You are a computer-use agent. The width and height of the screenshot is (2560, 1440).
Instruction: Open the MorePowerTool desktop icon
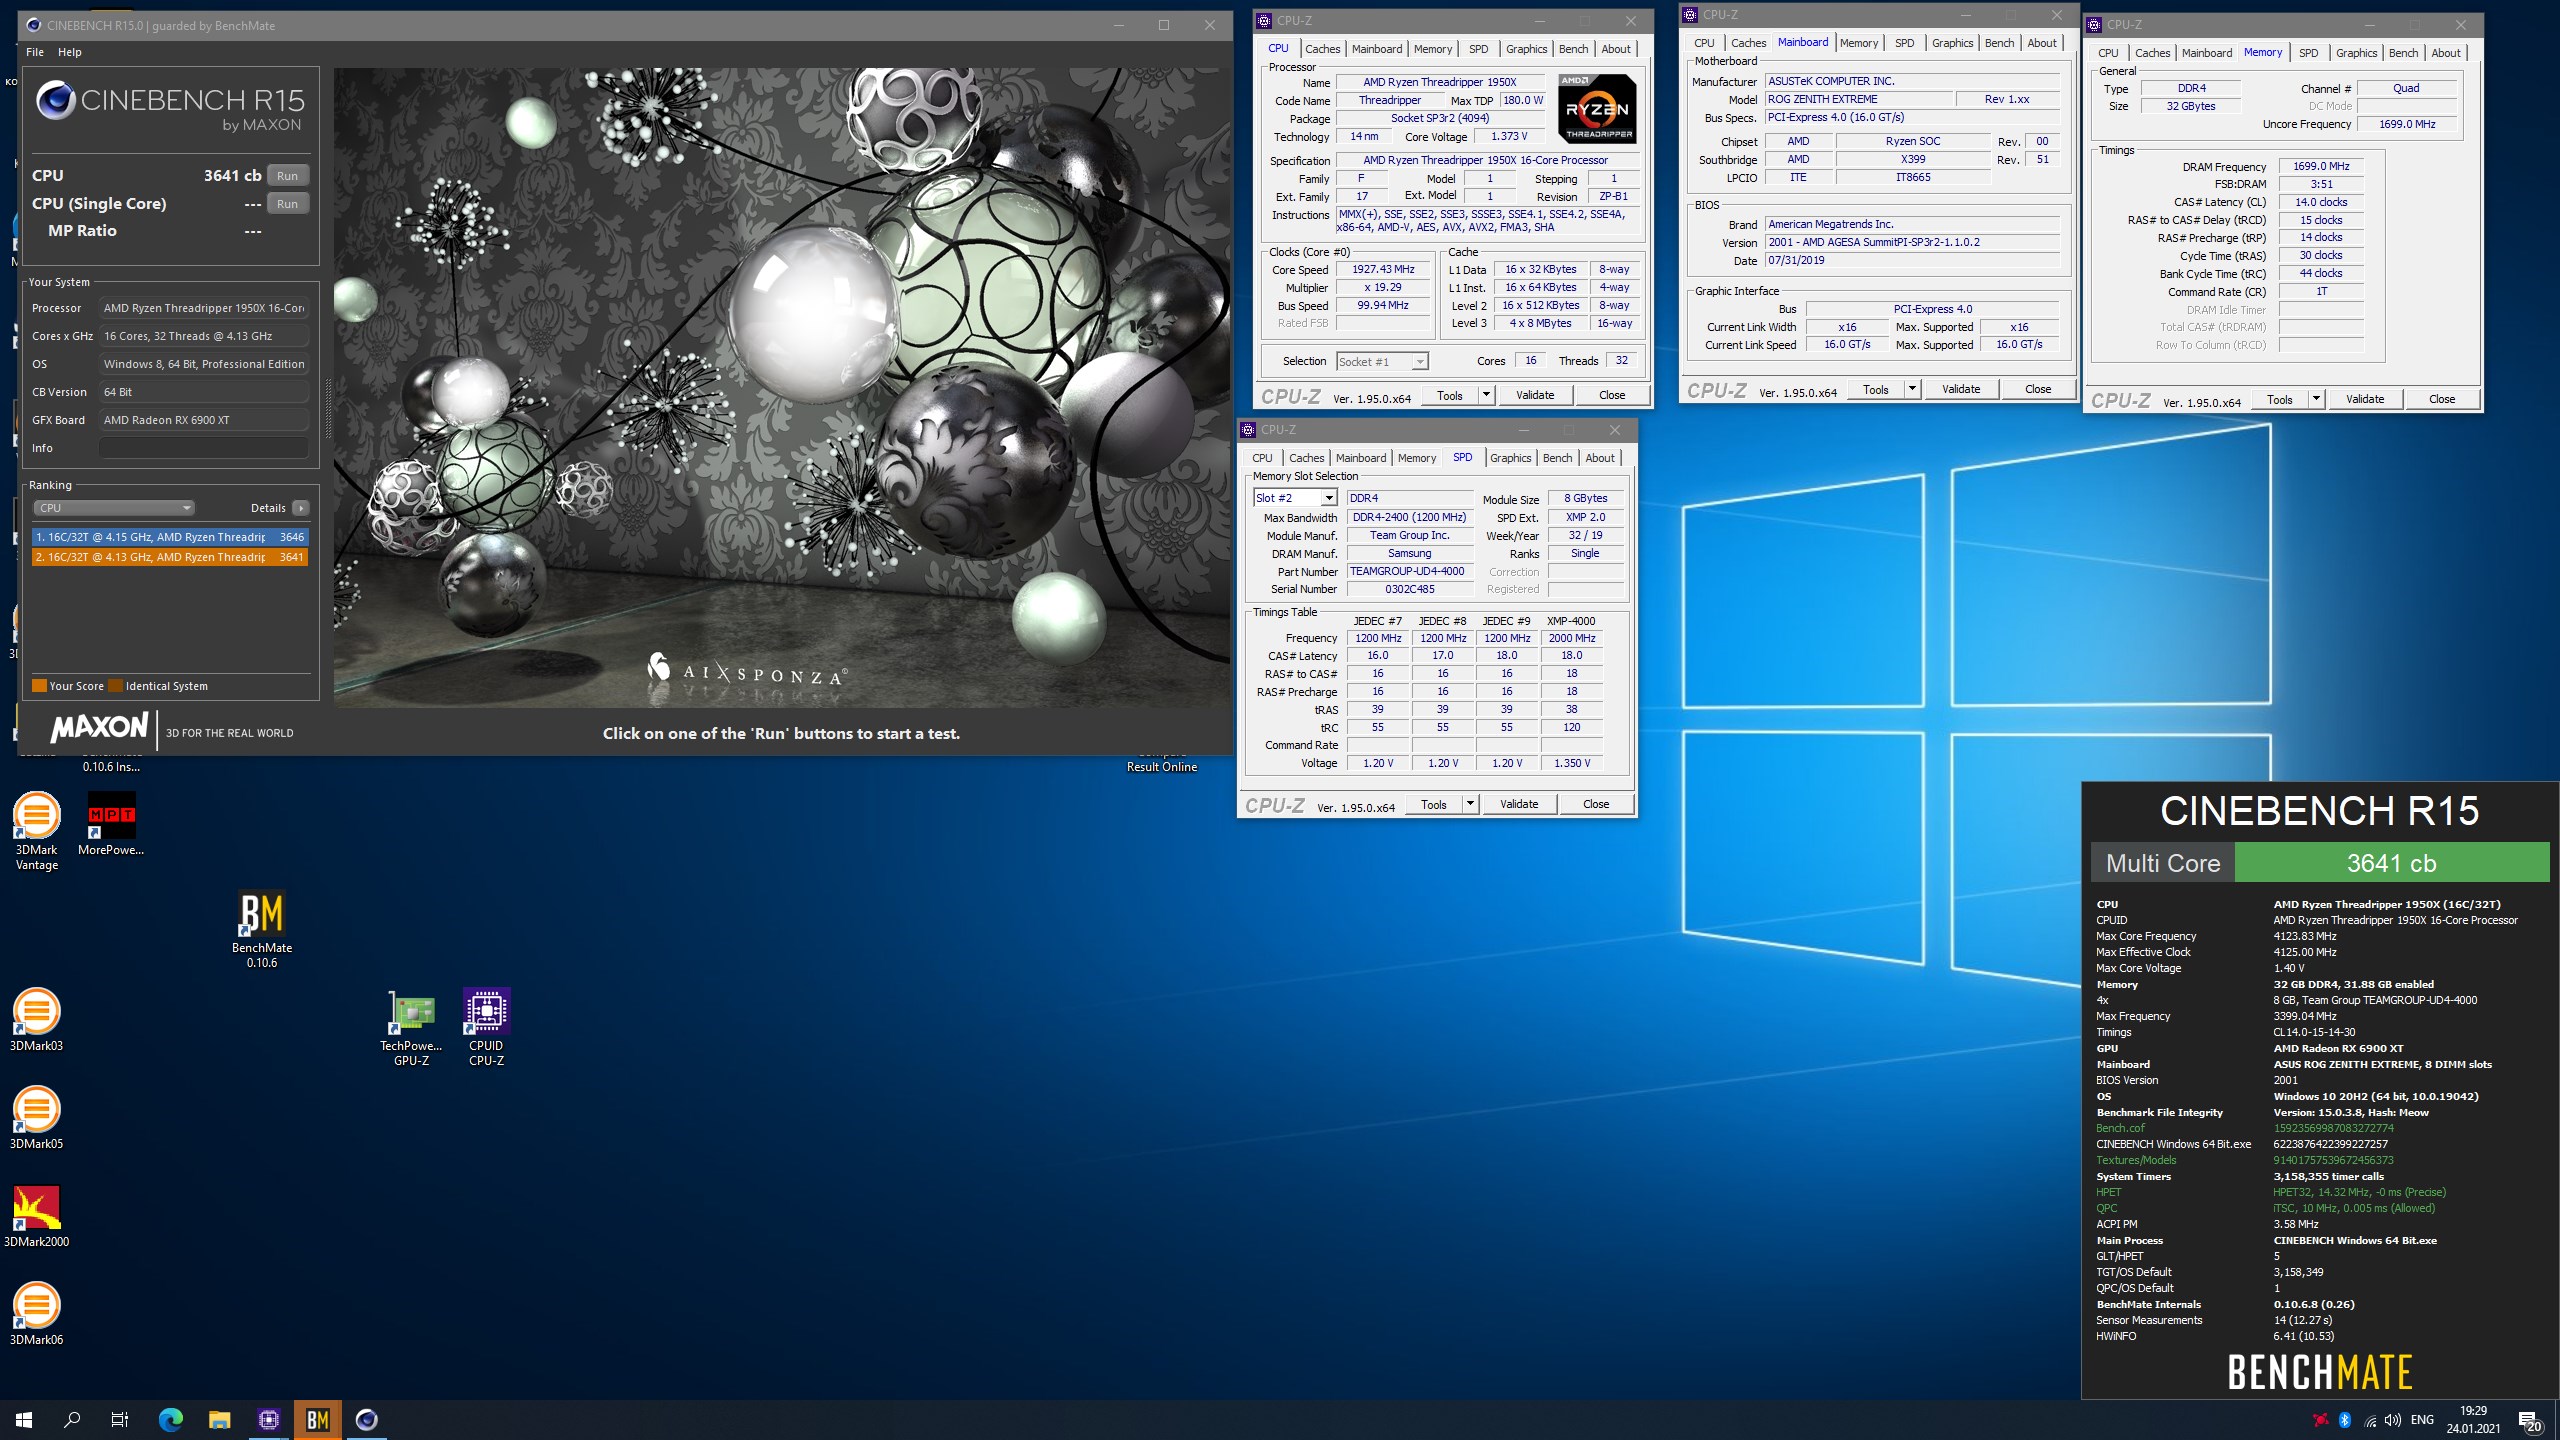pos(111,824)
